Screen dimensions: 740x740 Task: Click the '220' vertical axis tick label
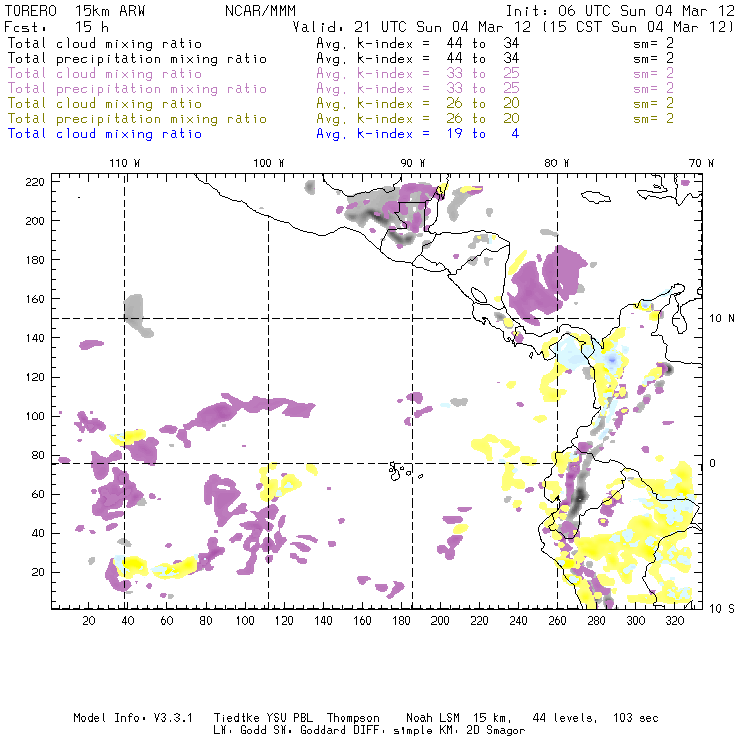click(35, 182)
